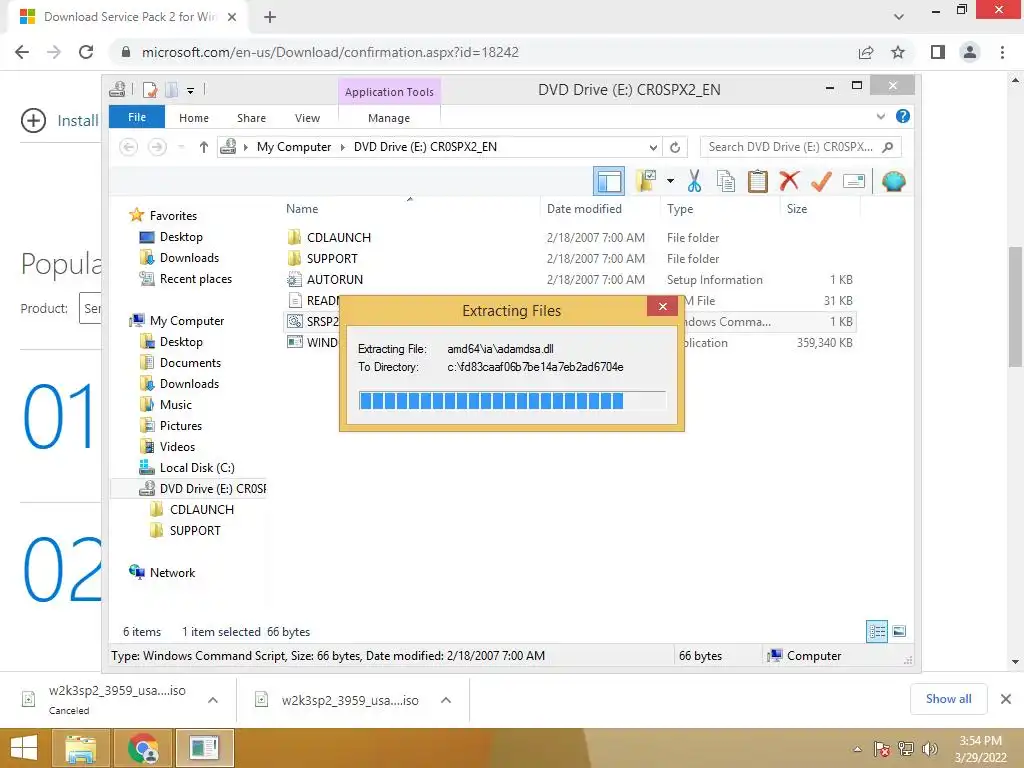
Task: Open the Share ribbon tab
Action: click(x=251, y=118)
